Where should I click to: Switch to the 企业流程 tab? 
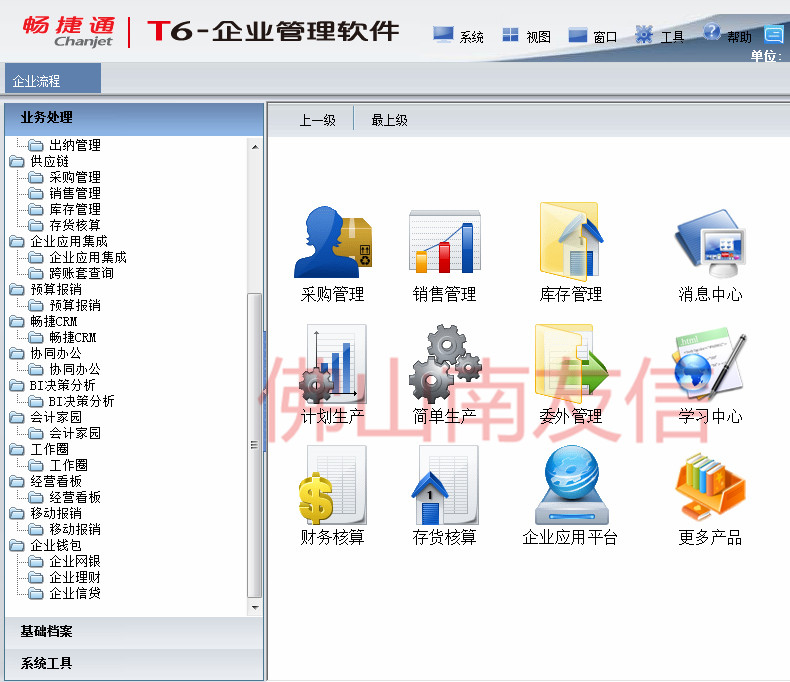[52, 80]
